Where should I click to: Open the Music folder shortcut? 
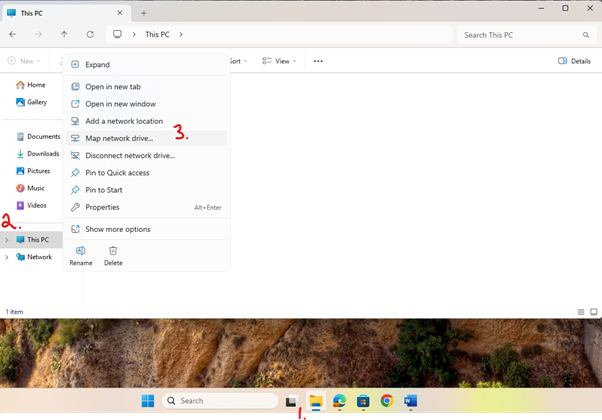pos(30,188)
